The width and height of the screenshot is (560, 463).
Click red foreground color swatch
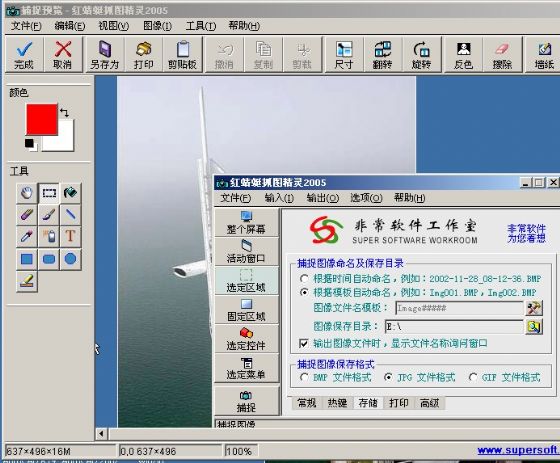coord(41,119)
